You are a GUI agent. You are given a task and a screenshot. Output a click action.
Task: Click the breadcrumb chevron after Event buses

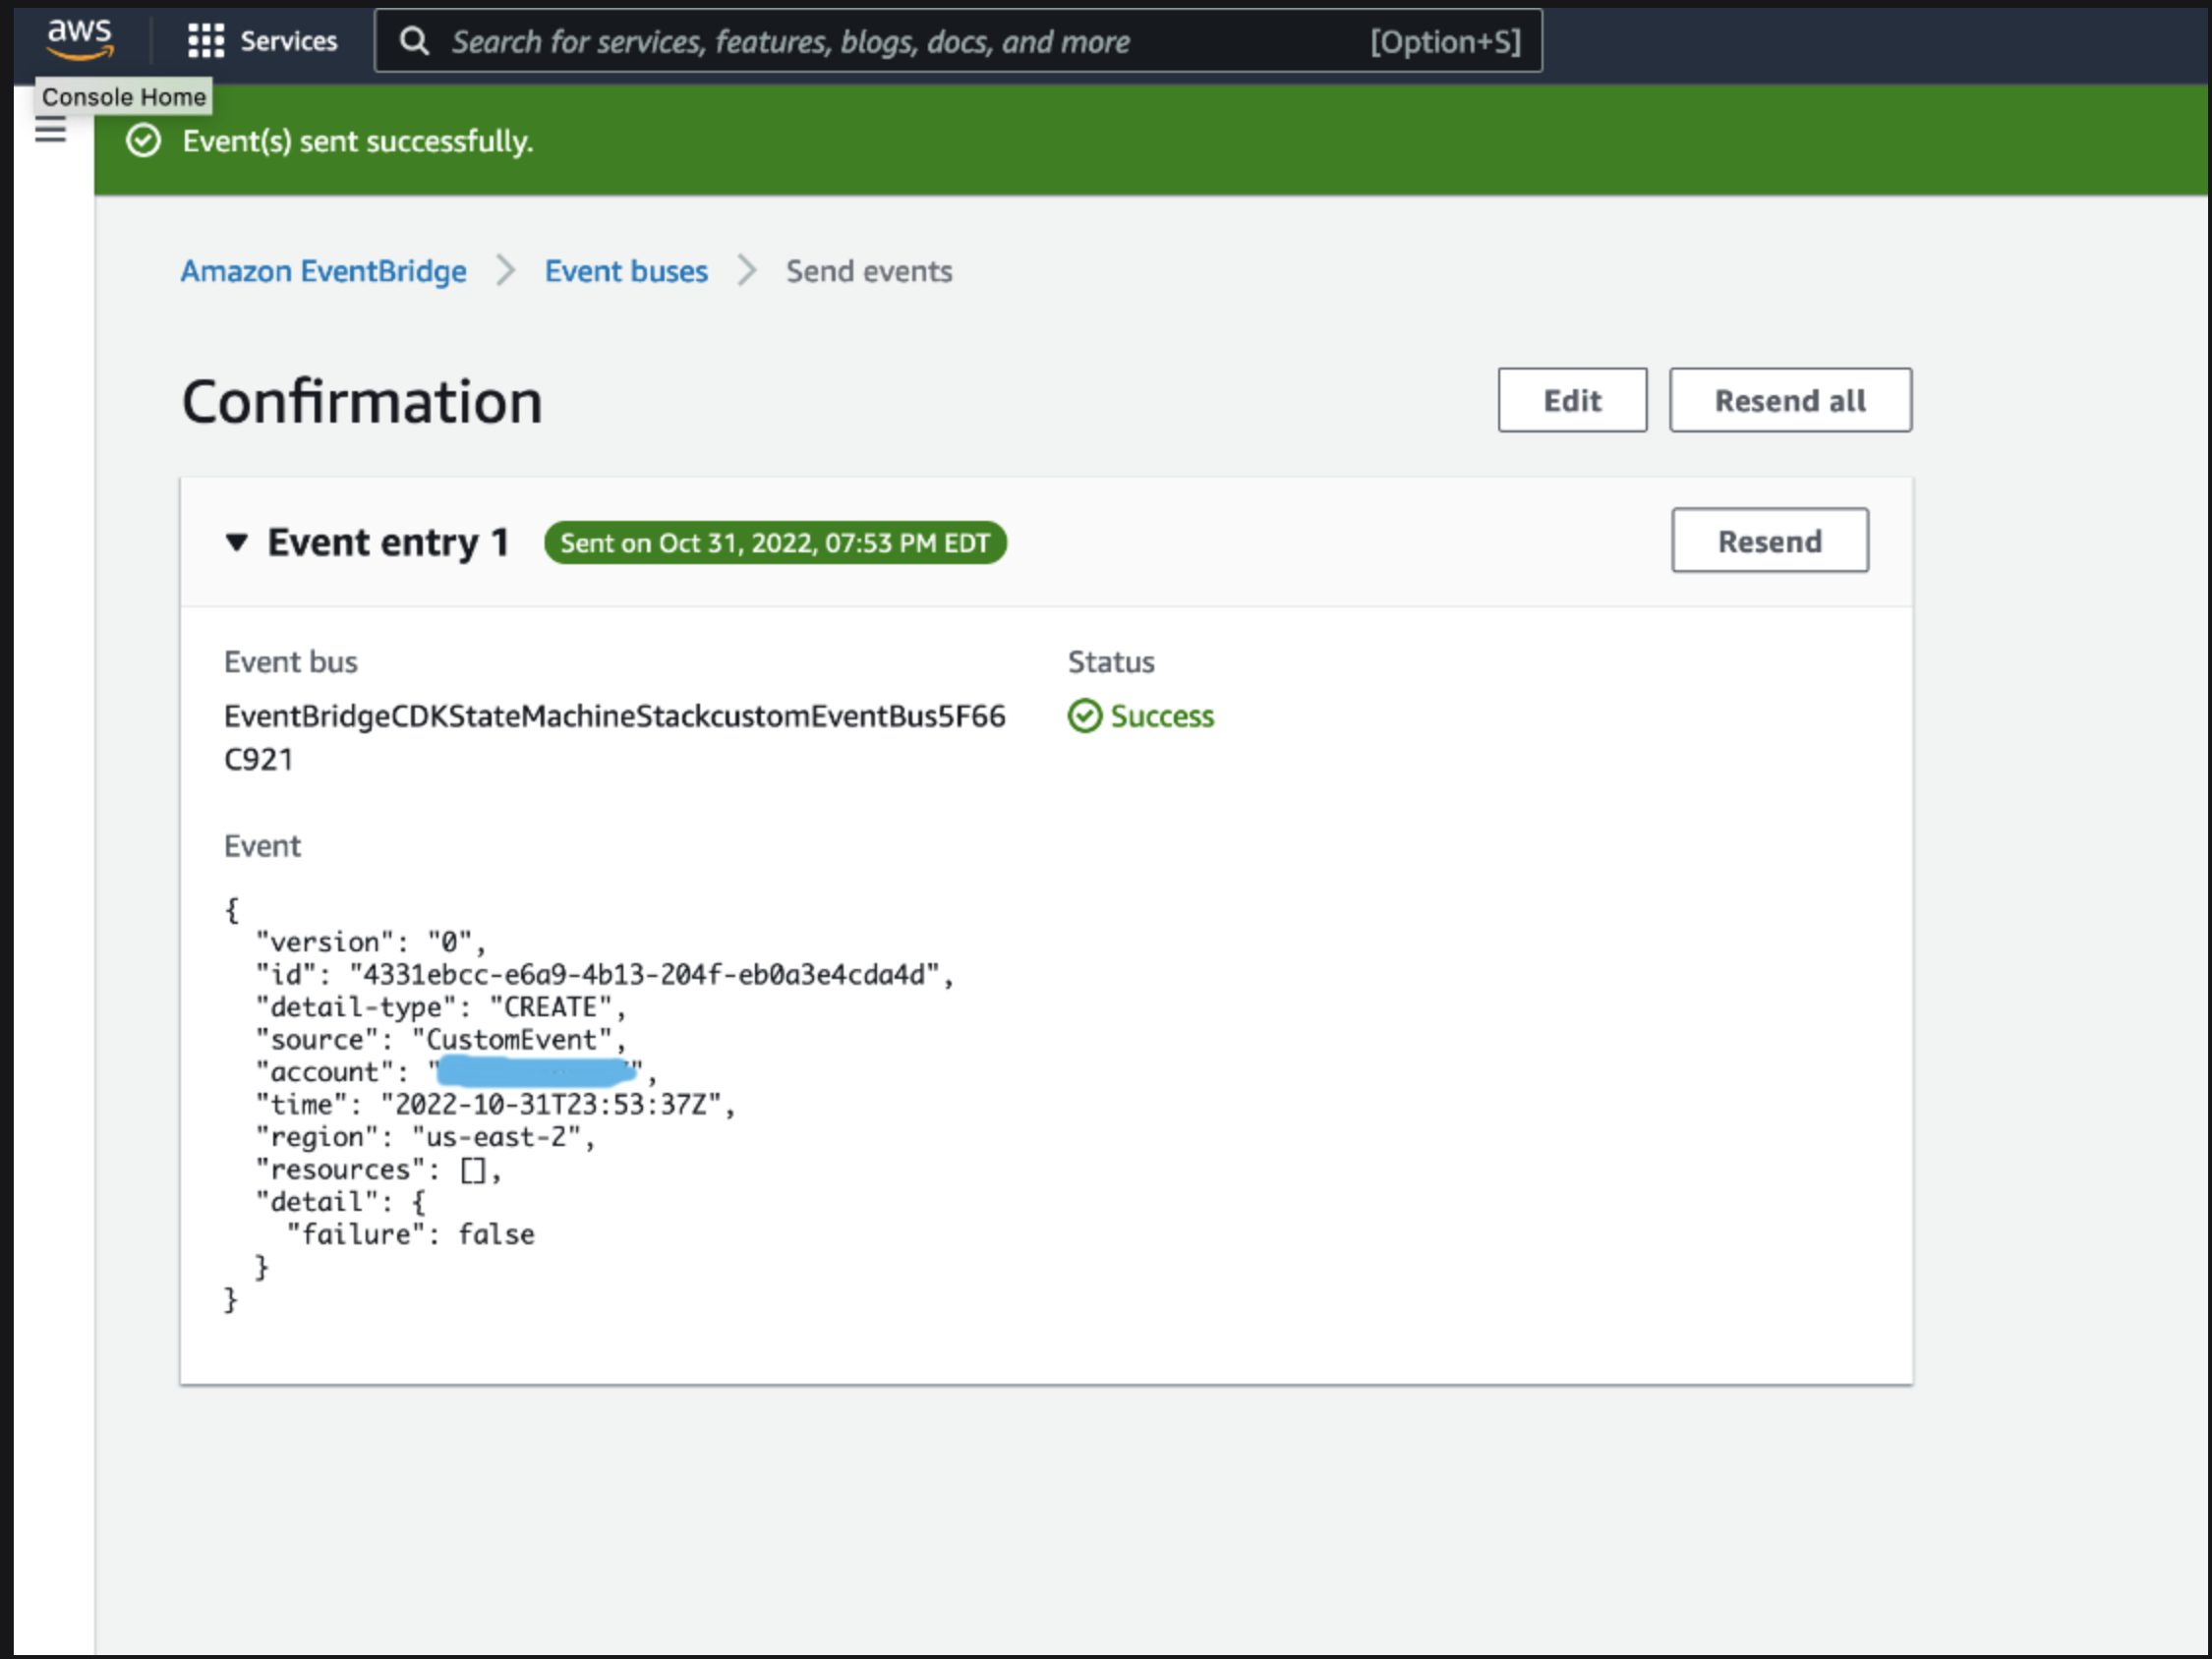(747, 271)
